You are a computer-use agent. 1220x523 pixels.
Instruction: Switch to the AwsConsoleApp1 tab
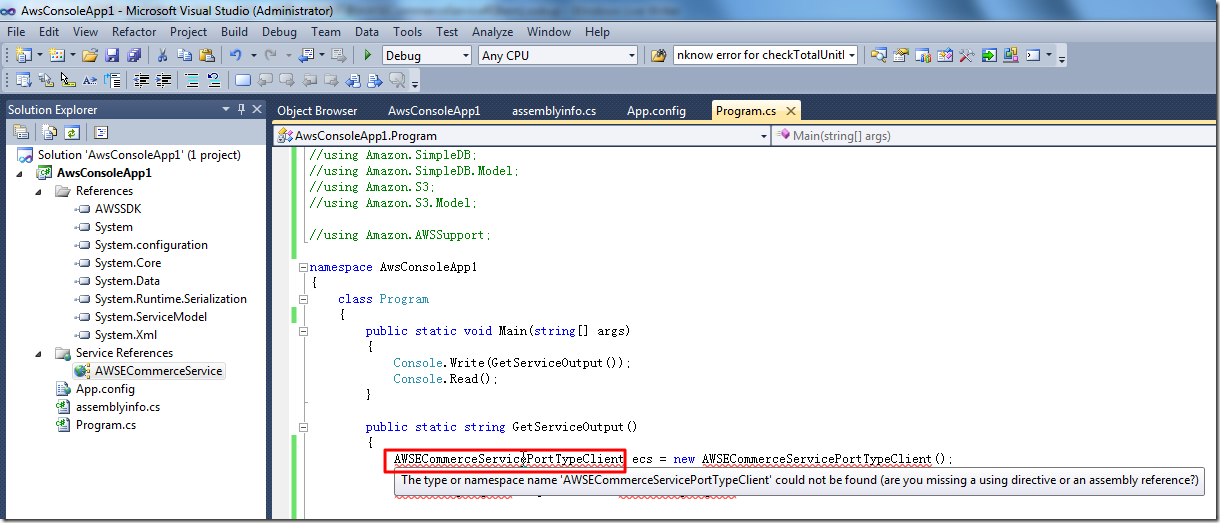434,111
